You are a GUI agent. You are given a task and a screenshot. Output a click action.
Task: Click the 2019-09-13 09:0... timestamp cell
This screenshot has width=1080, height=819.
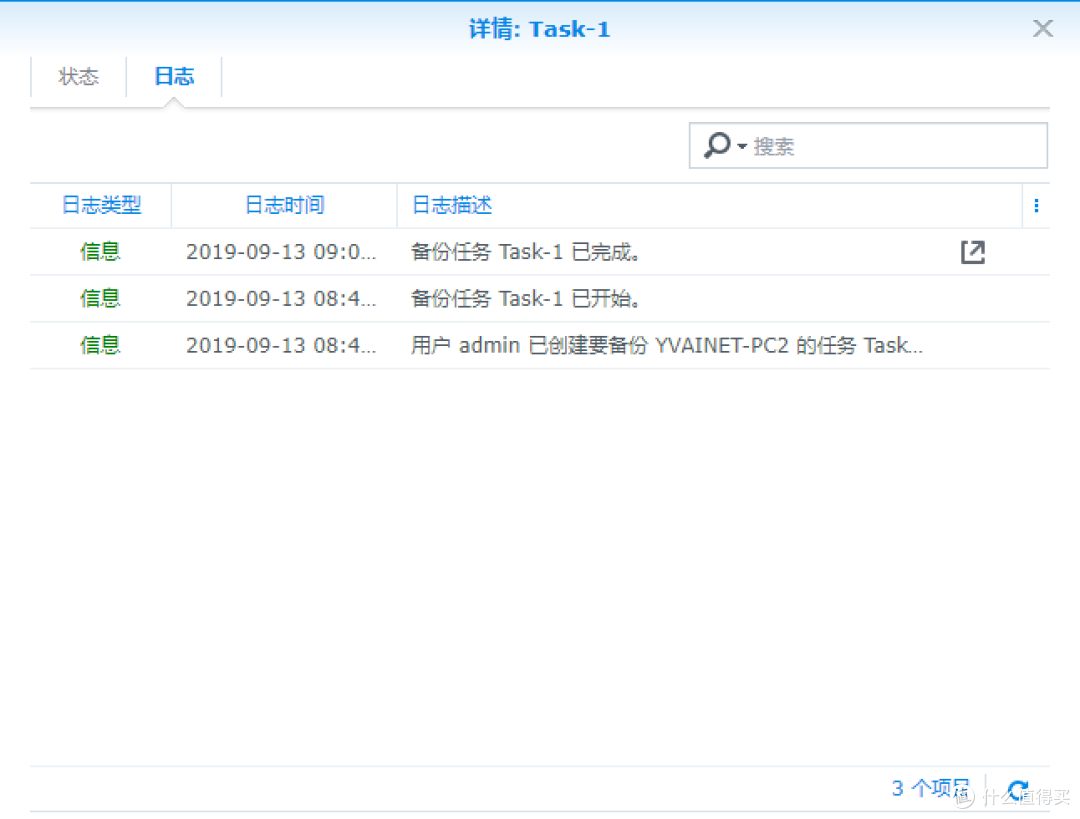[281, 252]
